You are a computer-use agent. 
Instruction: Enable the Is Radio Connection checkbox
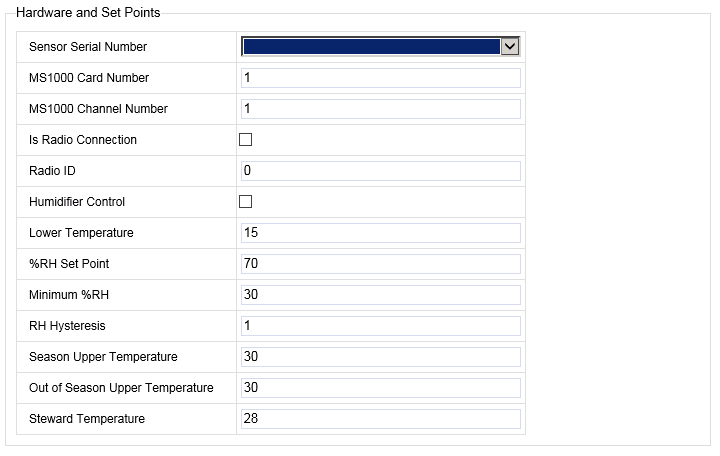(246, 140)
